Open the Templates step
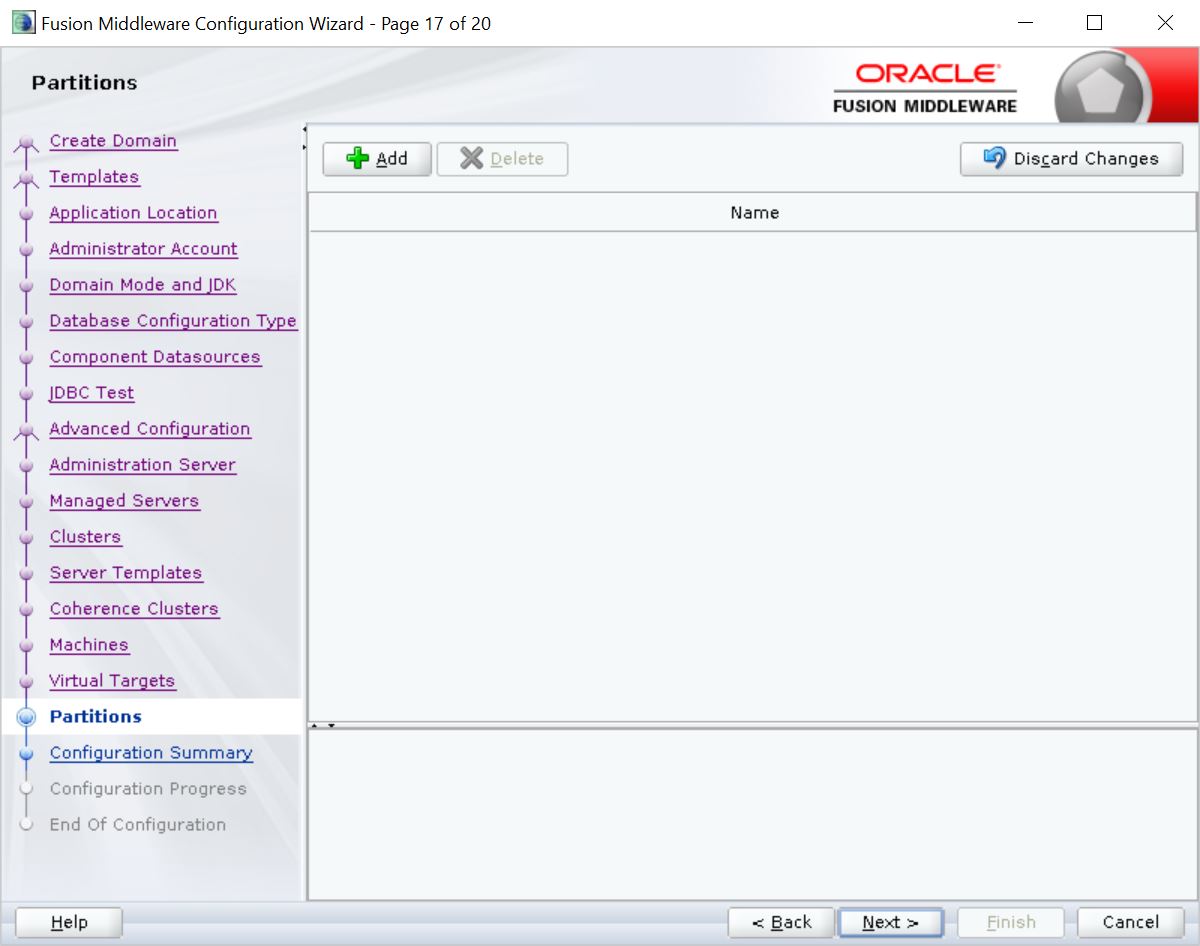The height and width of the screenshot is (946, 1200). pos(94,177)
